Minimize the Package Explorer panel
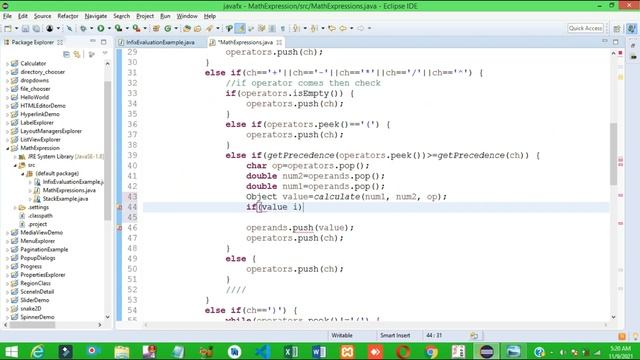 pyautogui.click(x=93, y=42)
